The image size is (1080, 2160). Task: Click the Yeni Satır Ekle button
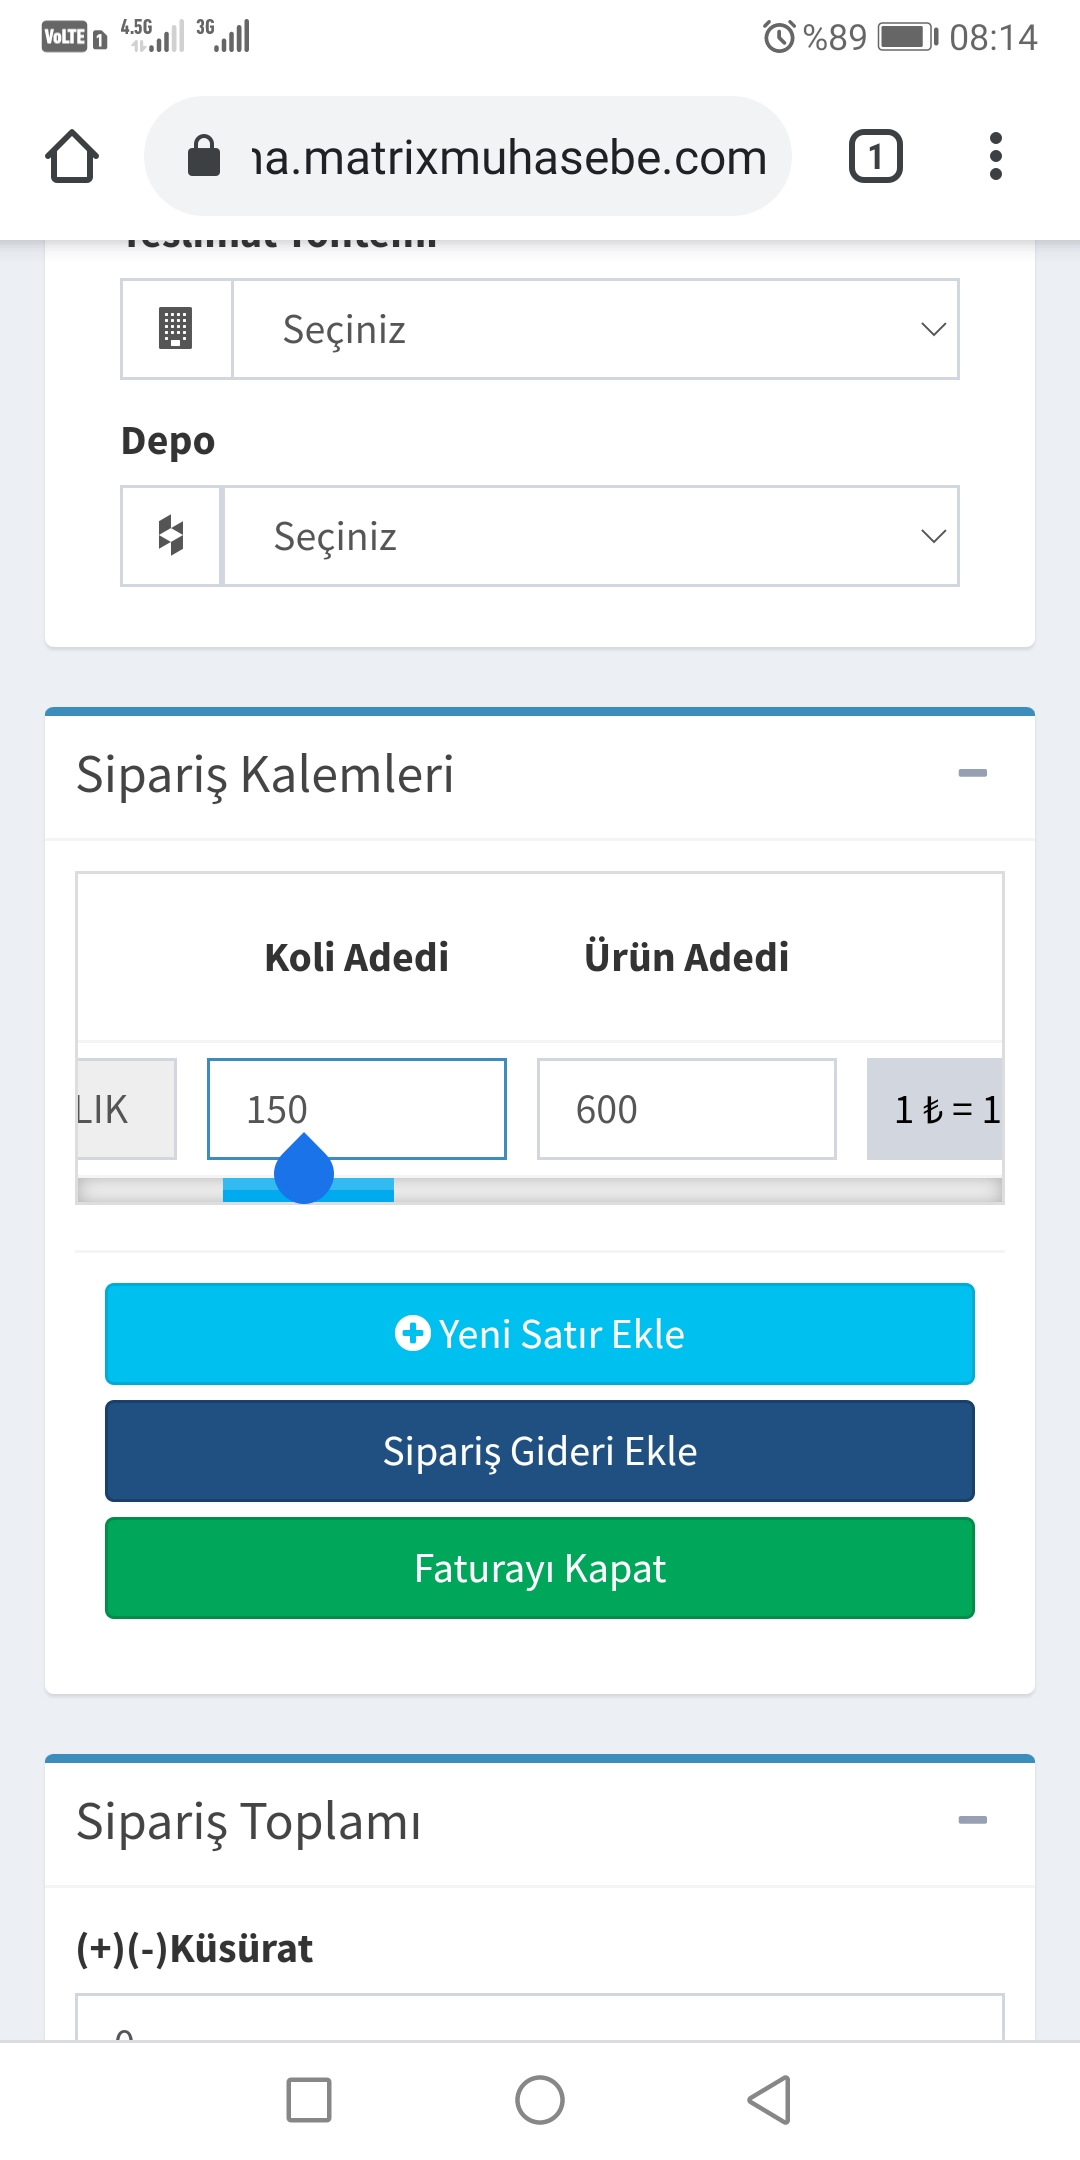pyautogui.click(x=540, y=1334)
